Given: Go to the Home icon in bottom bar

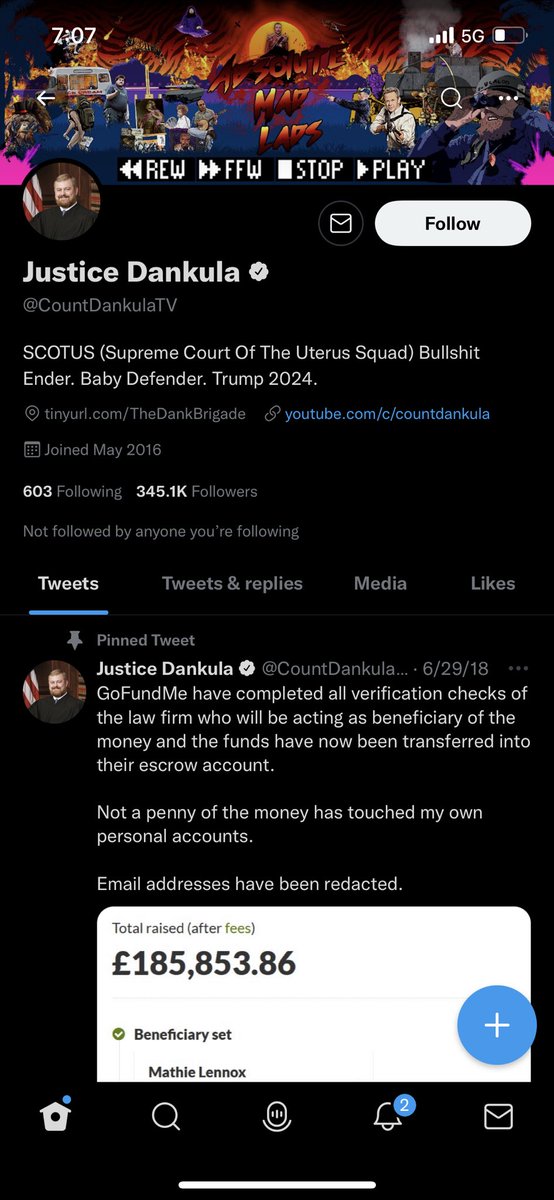Looking at the screenshot, I should coord(56,1116).
